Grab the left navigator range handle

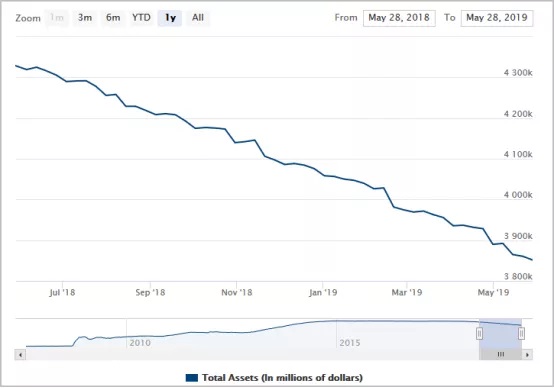(479, 333)
